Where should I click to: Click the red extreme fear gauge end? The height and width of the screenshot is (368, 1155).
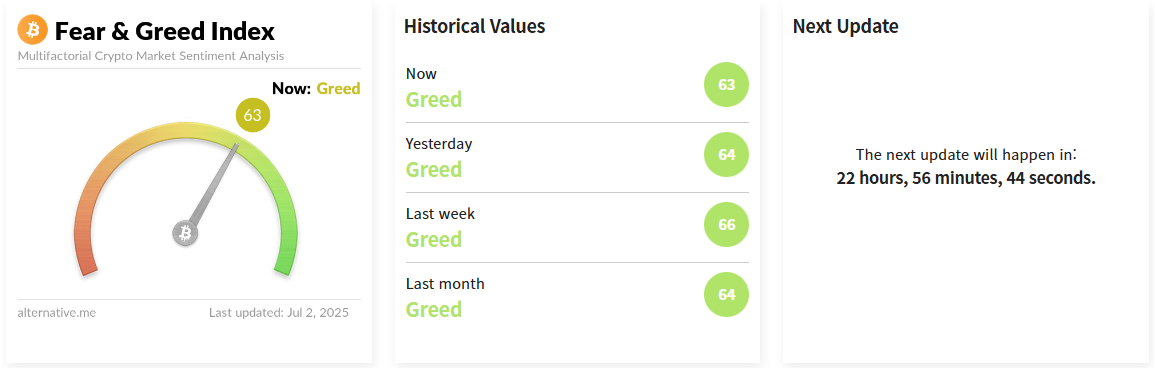click(86, 259)
